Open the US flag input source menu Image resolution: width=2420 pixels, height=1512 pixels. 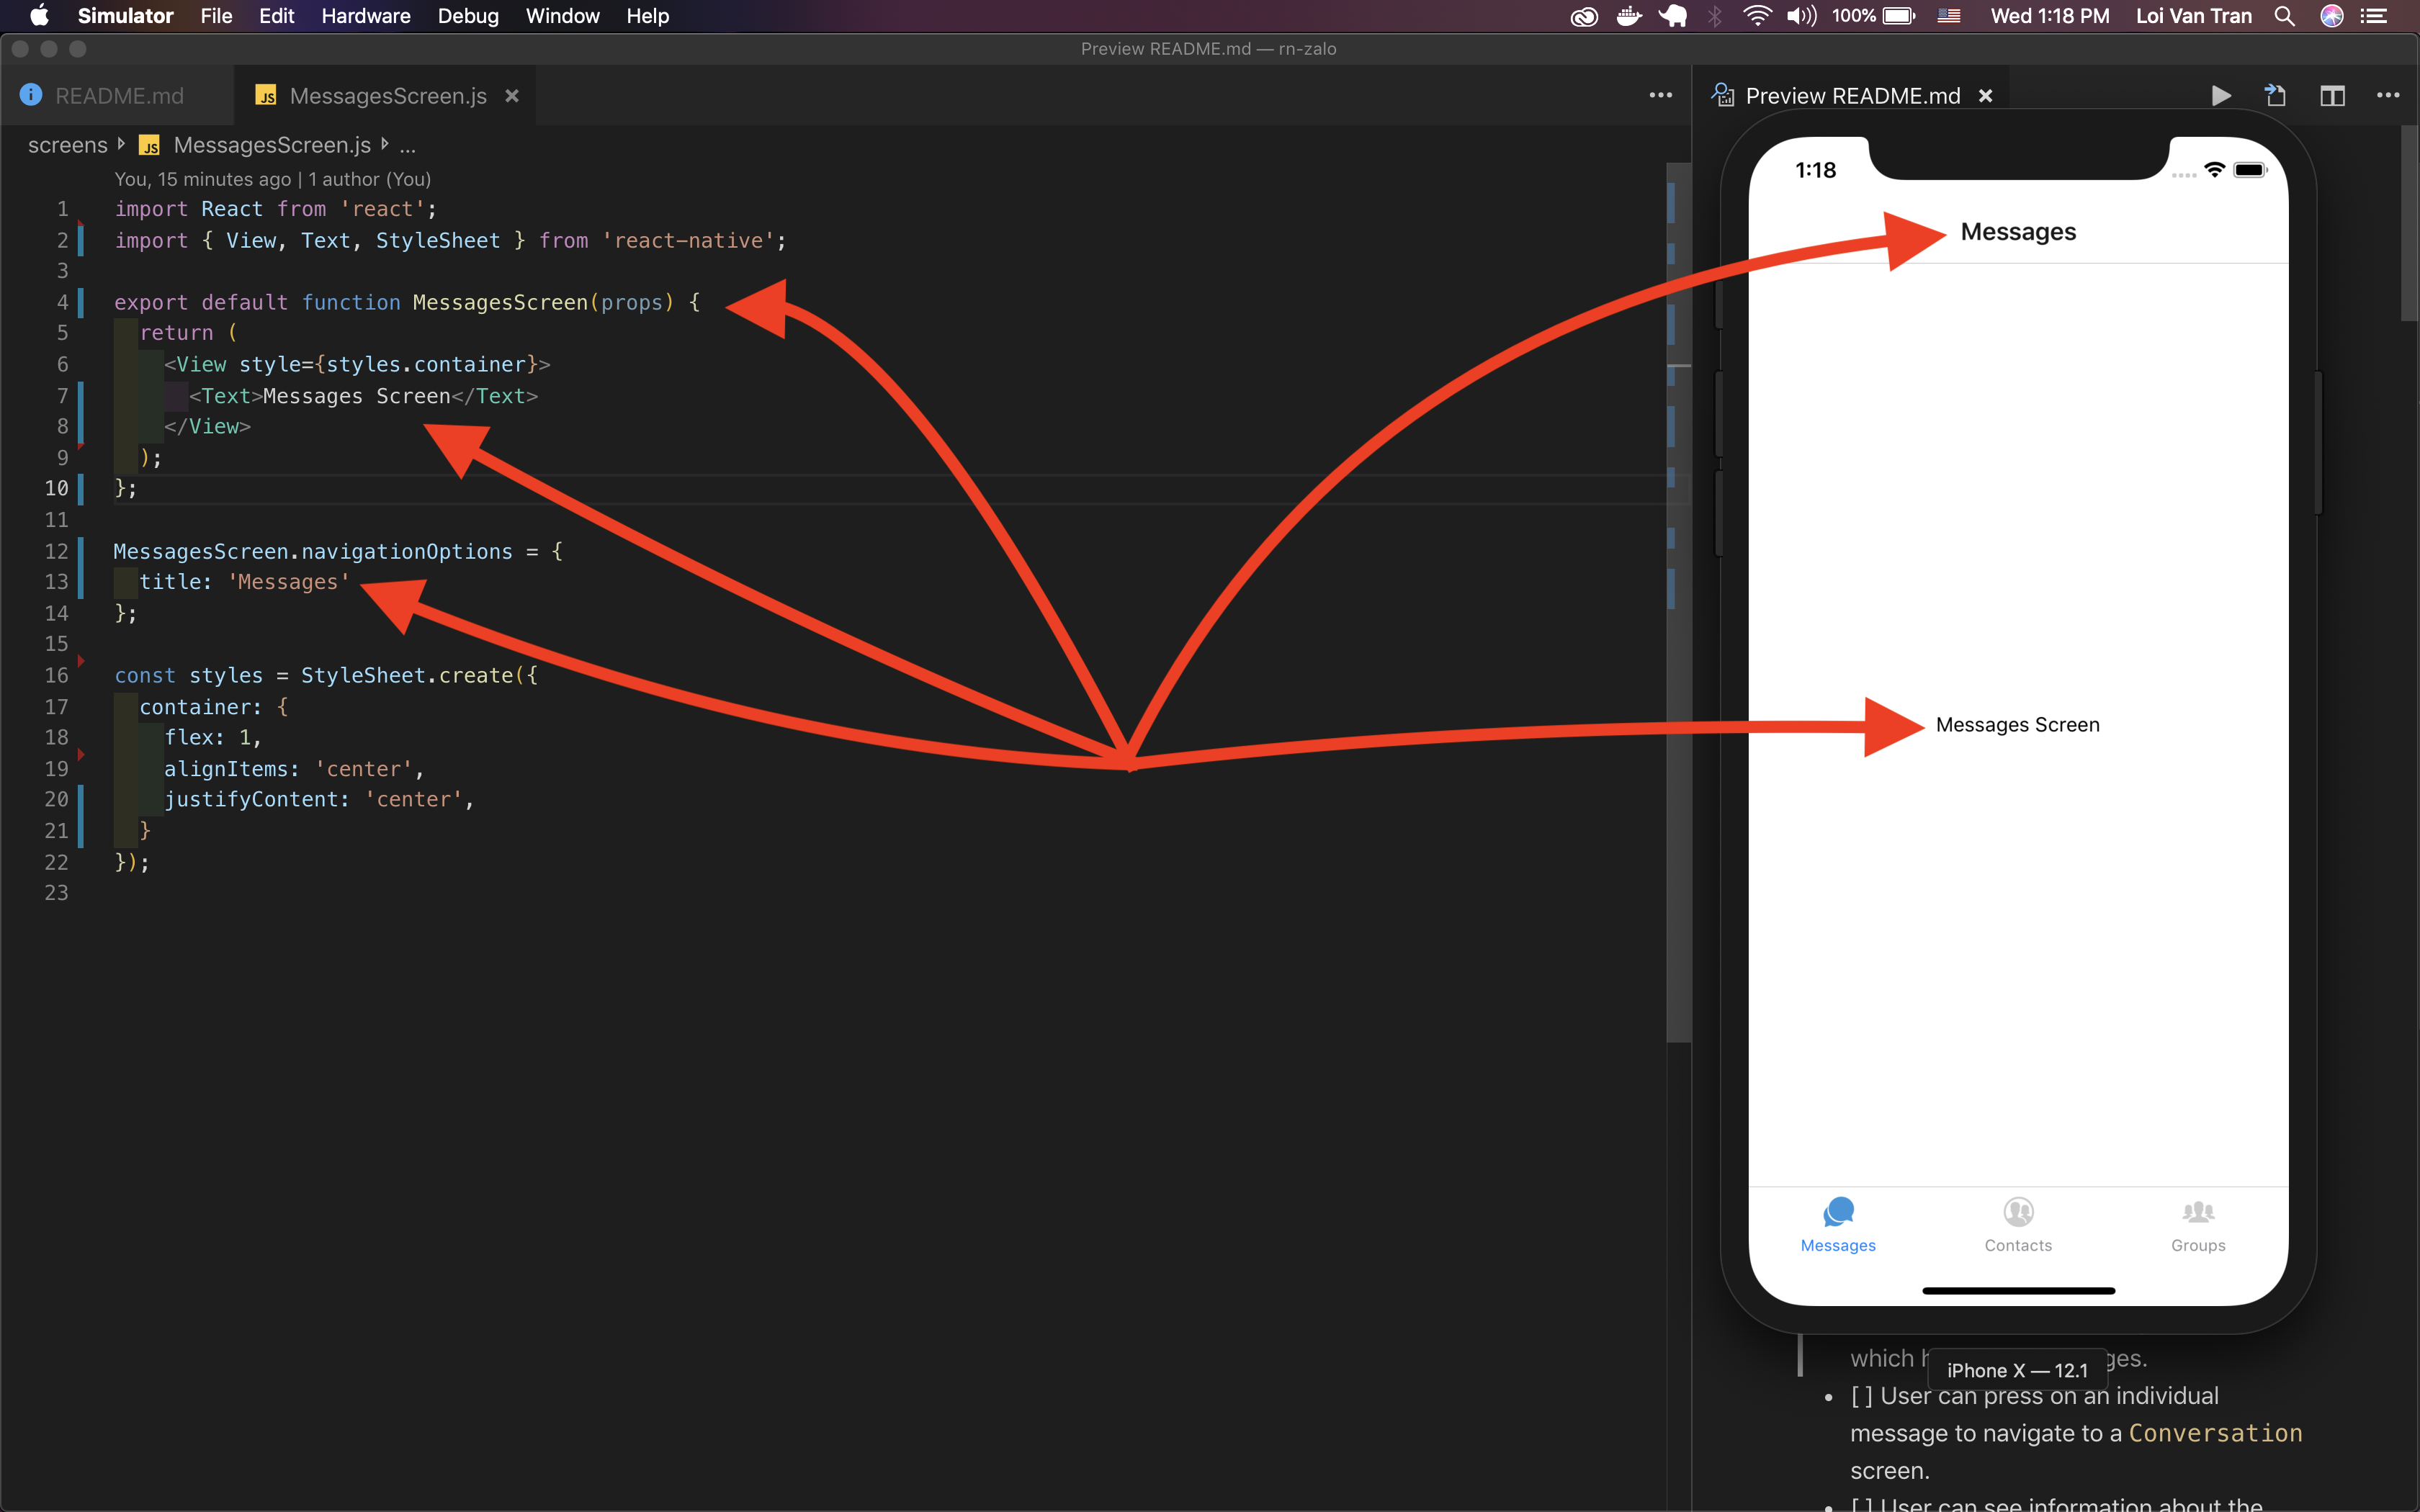pos(1949,16)
